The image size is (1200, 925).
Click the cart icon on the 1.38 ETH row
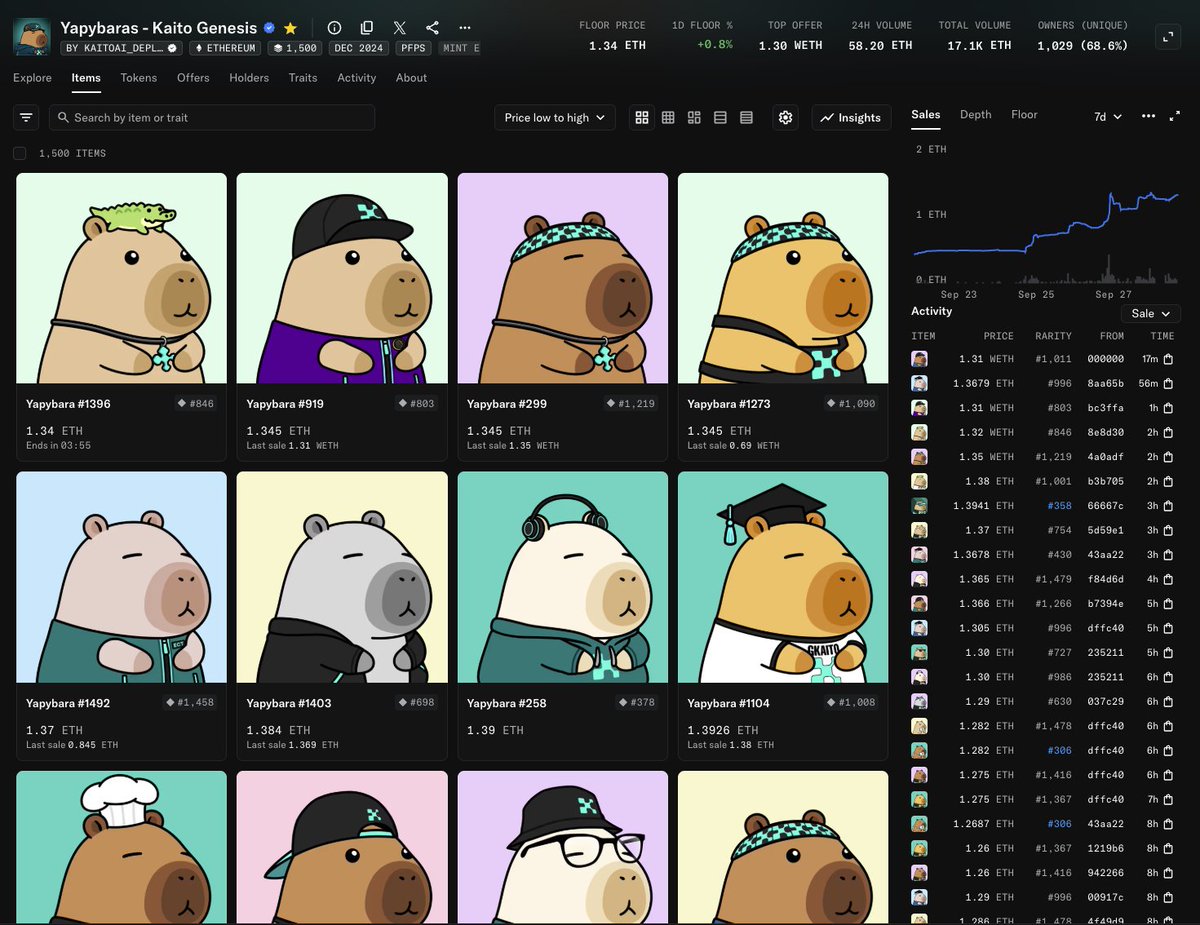pyautogui.click(x=1168, y=481)
